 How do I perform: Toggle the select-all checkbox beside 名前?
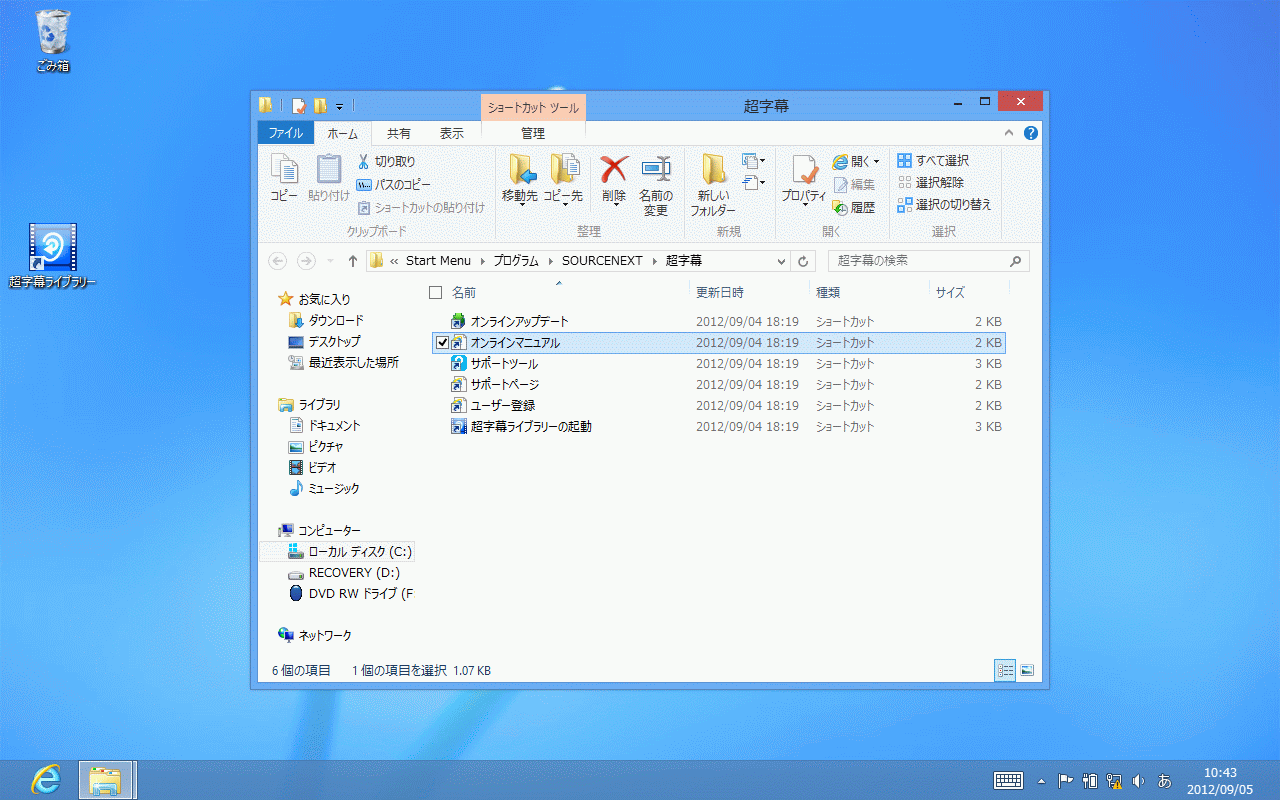[435, 292]
